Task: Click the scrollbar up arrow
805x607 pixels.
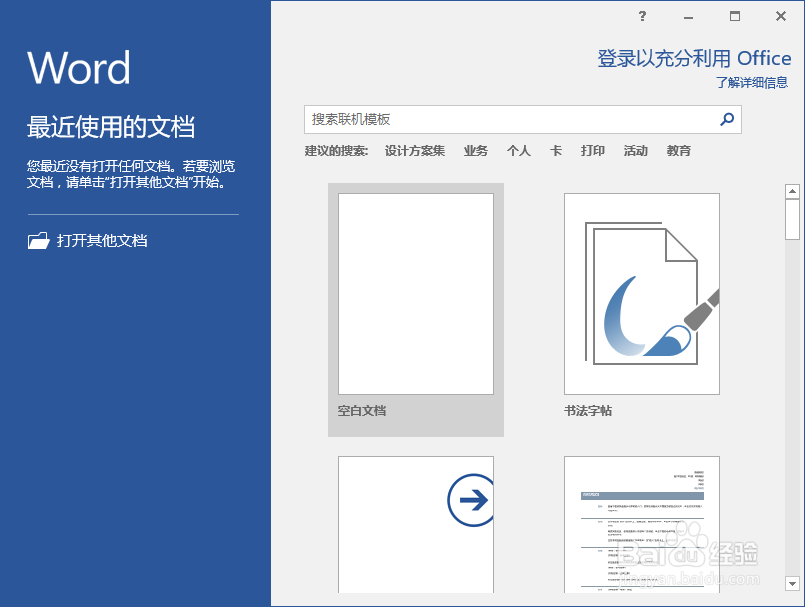Action: (792, 192)
